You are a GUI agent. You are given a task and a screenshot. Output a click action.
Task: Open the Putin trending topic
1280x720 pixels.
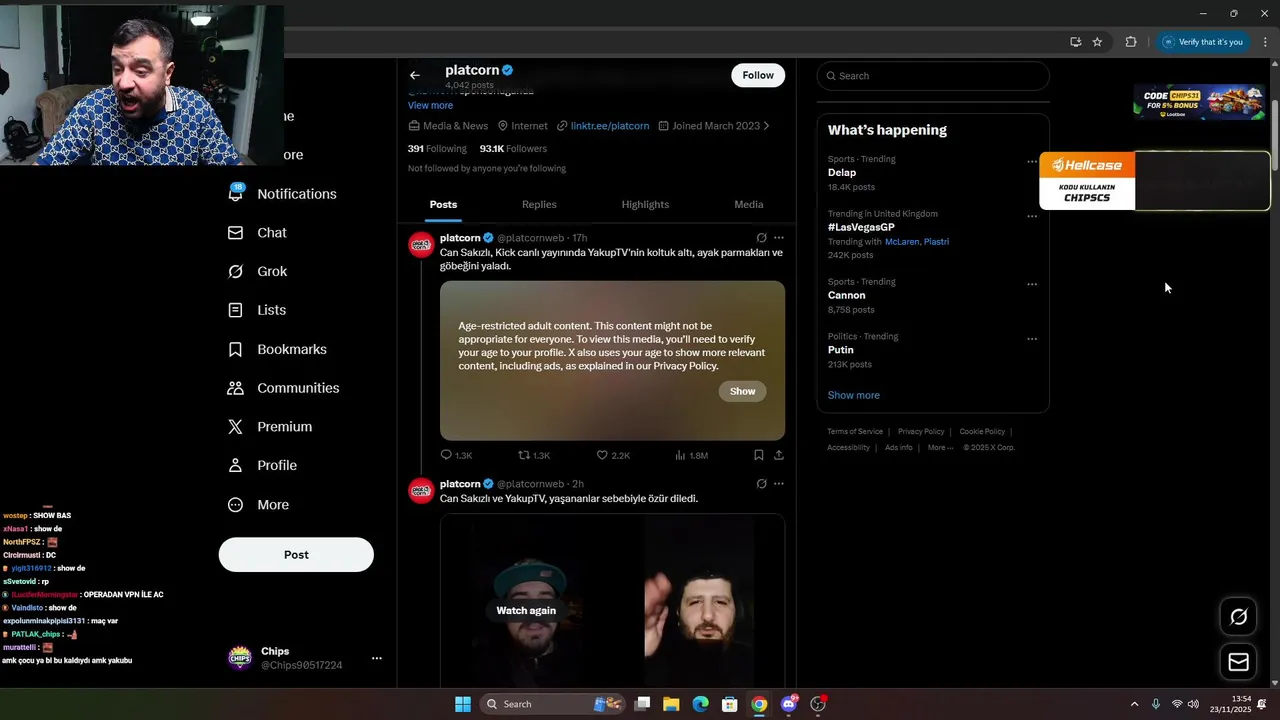tap(841, 350)
